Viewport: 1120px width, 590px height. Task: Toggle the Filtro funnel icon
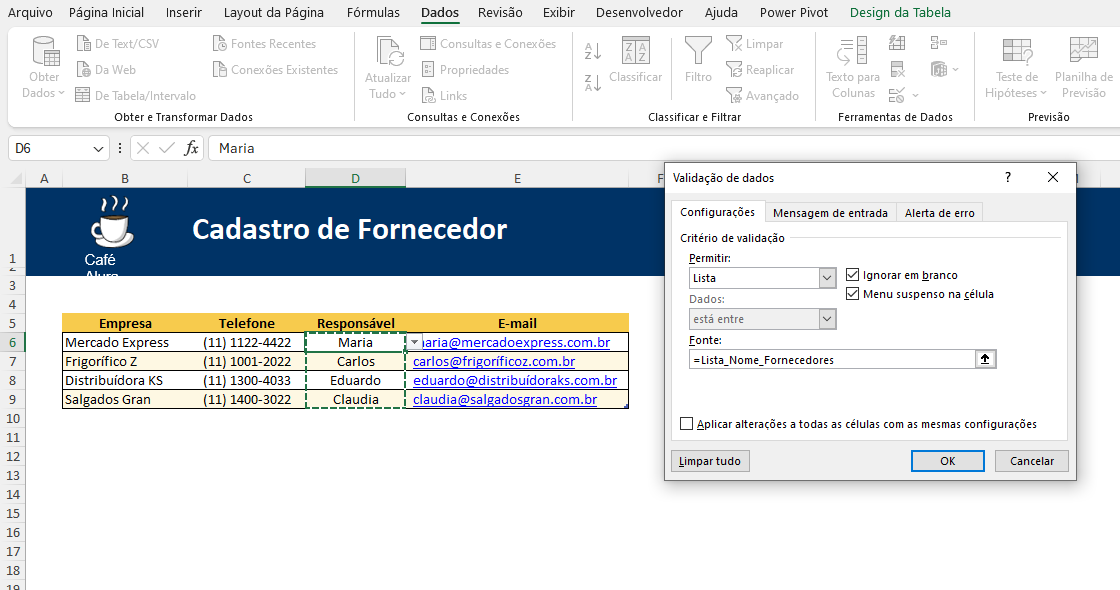(698, 51)
